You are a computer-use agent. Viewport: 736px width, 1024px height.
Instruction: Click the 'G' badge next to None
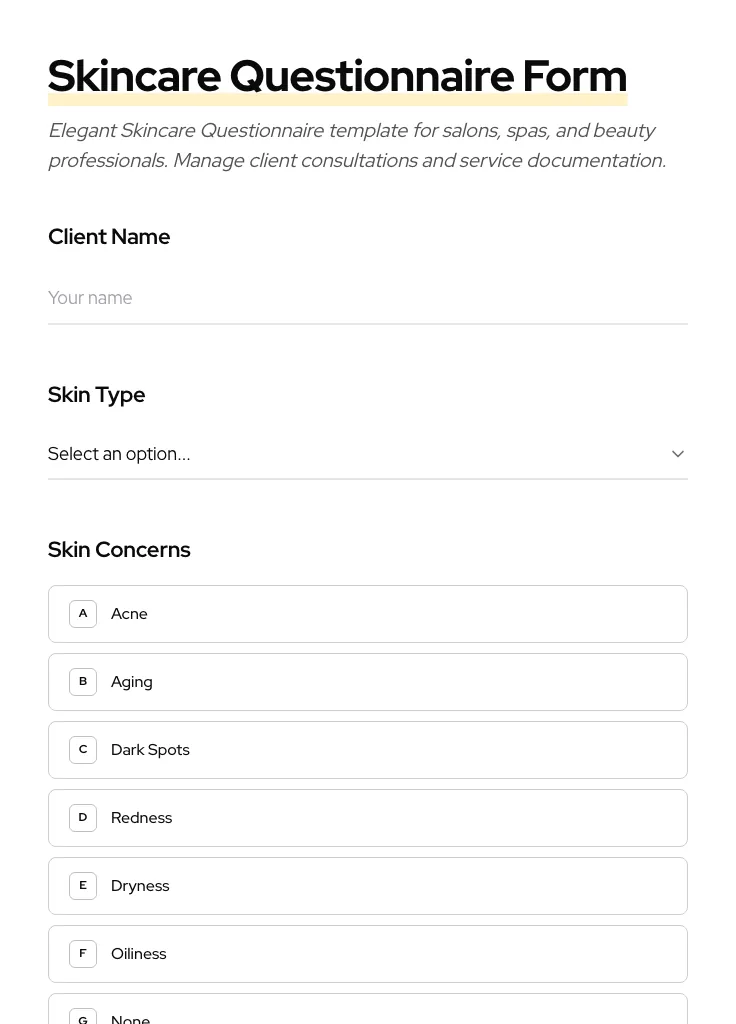point(83,1018)
